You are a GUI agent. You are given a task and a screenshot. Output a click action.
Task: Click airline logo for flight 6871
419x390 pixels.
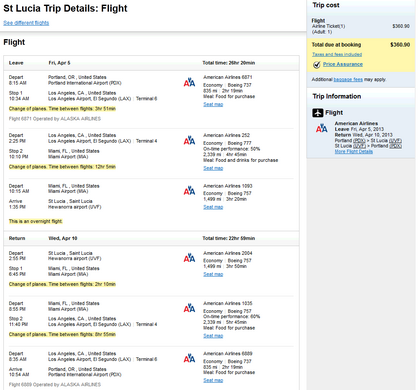click(189, 82)
